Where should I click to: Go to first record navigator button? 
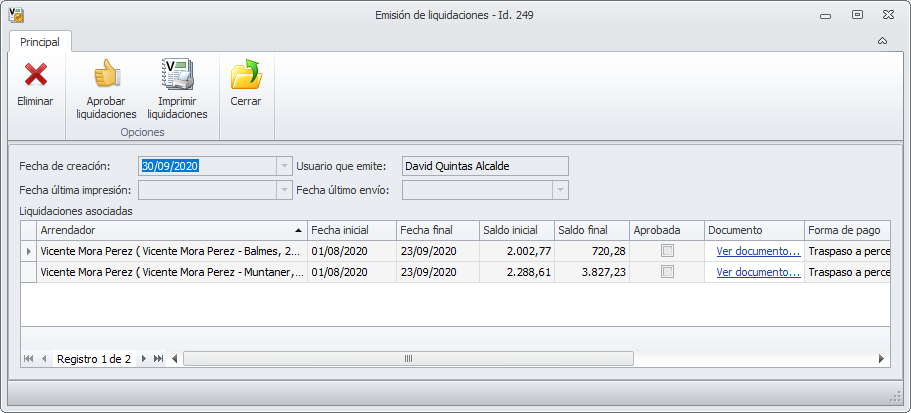[28, 359]
